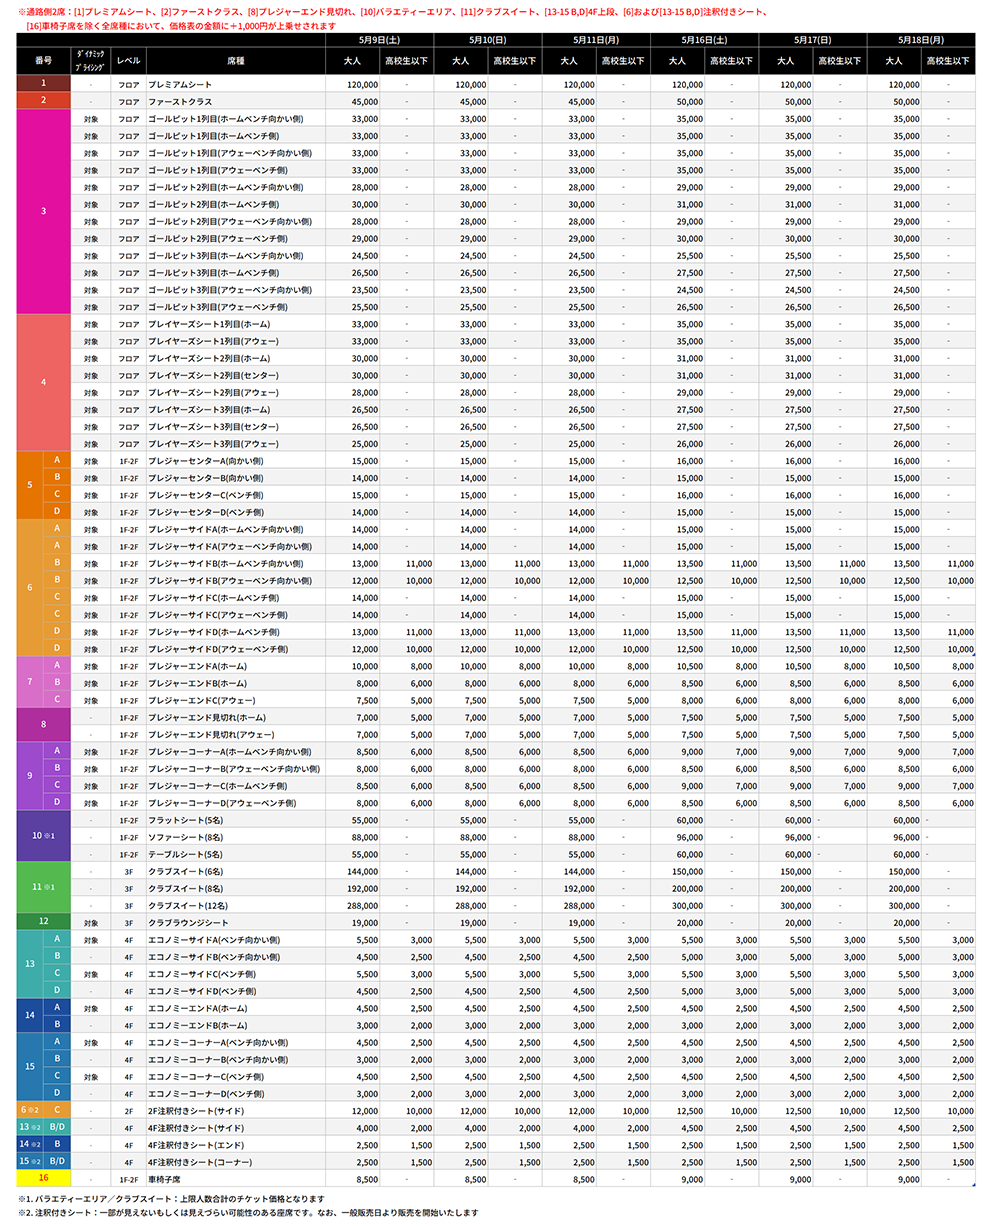Screen dimensions: 1000x1226
Task: Click the 5月9日(土) date column header
Action: [x=380, y=40]
